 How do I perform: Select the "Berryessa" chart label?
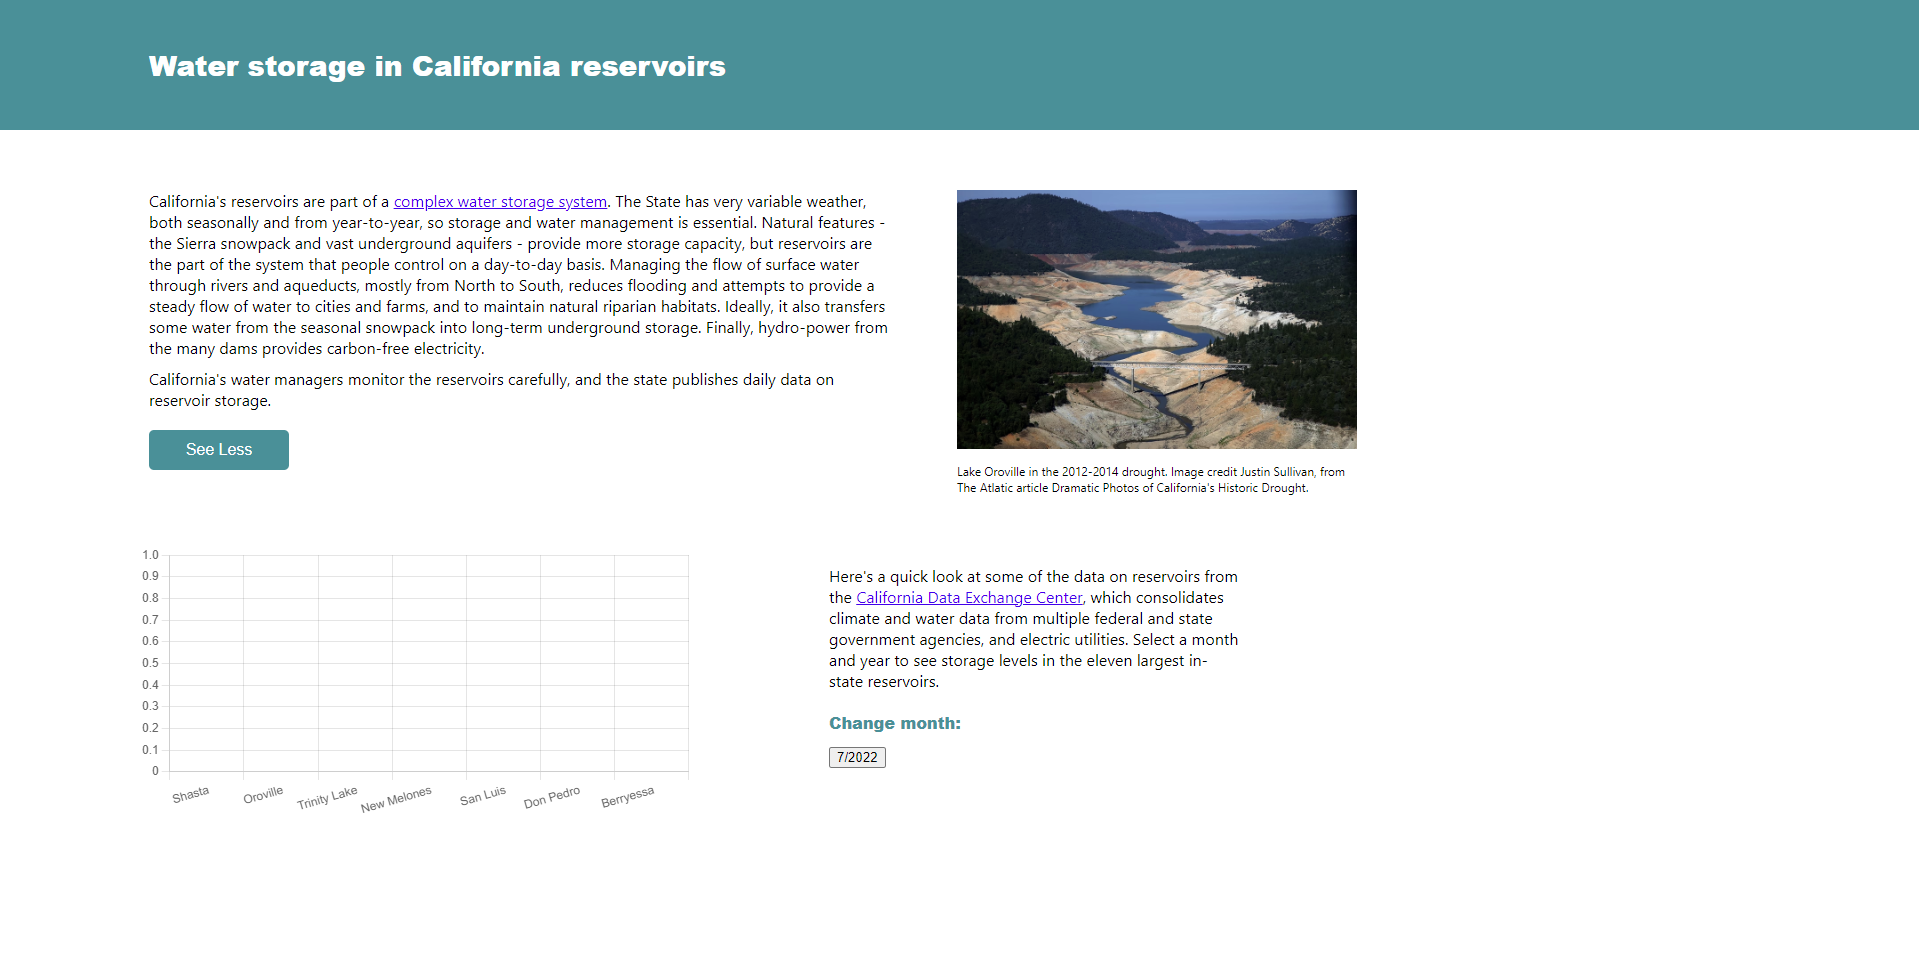pos(628,796)
